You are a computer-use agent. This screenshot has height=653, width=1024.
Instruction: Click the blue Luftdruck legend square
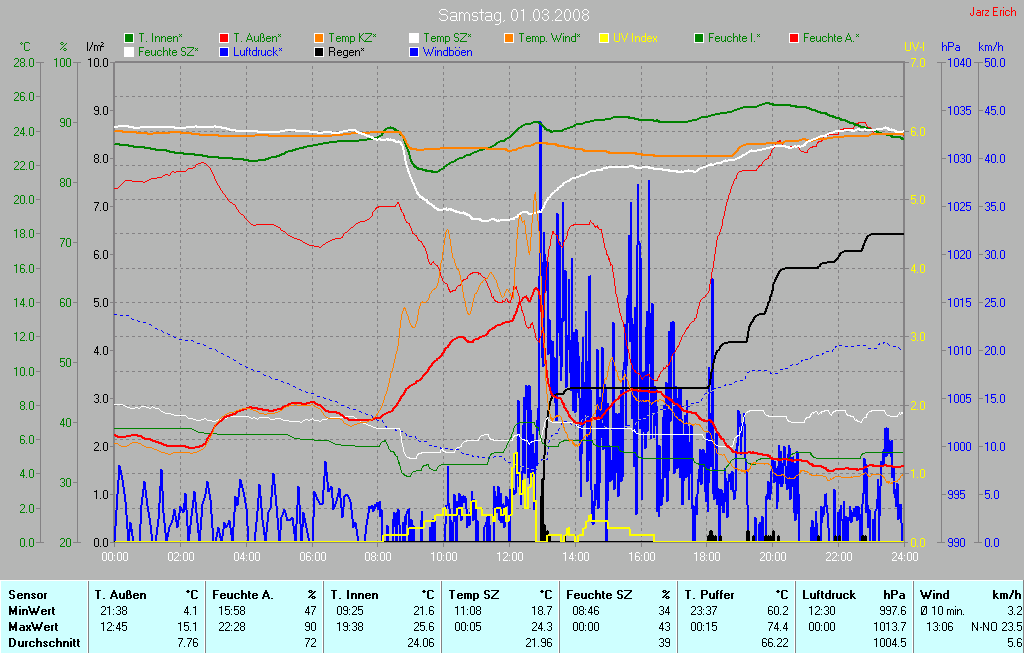click(x=224, y=51)
